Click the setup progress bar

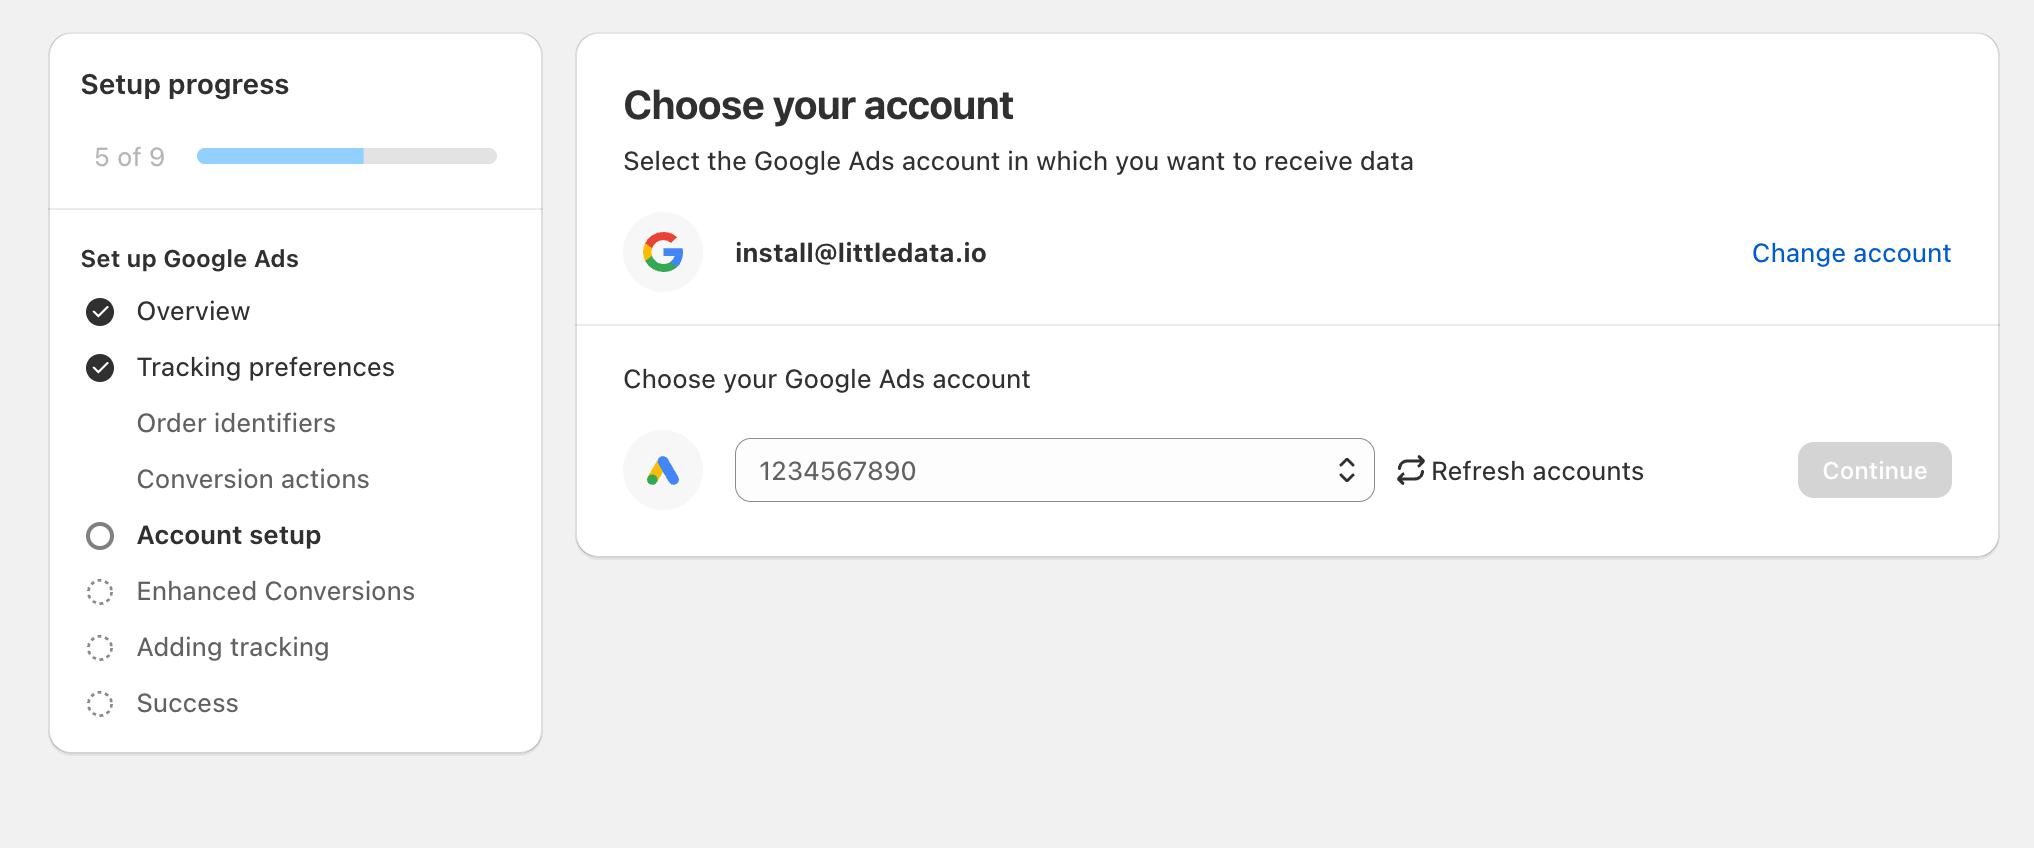[x=346, y=156]
